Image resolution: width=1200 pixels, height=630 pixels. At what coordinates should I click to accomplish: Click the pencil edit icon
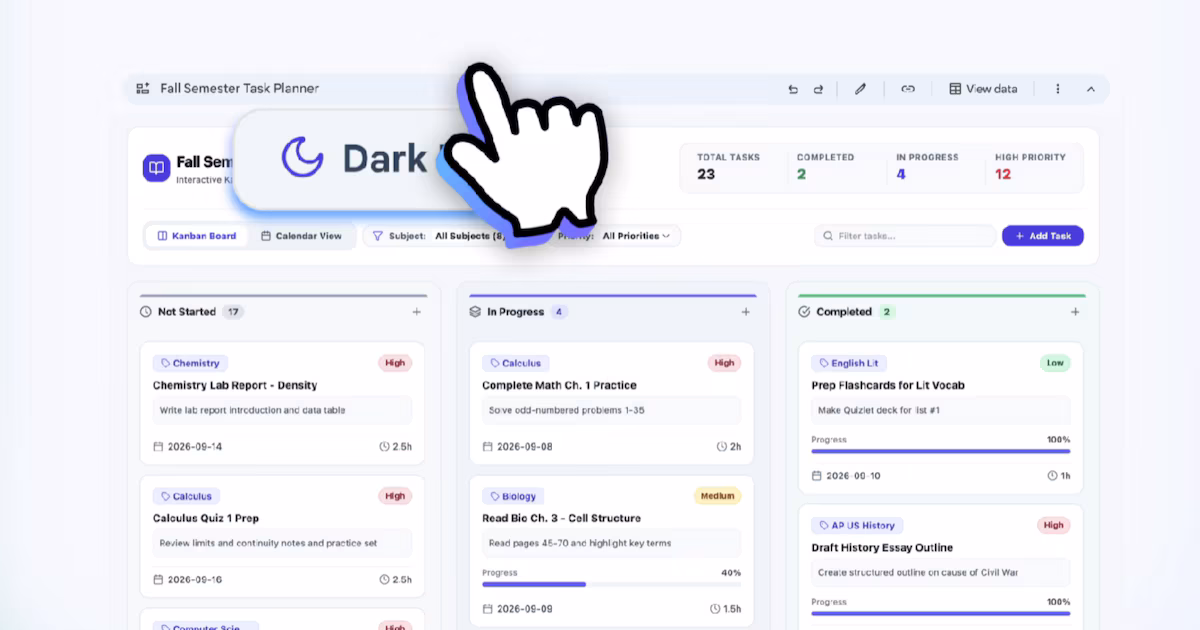point(860,89)
